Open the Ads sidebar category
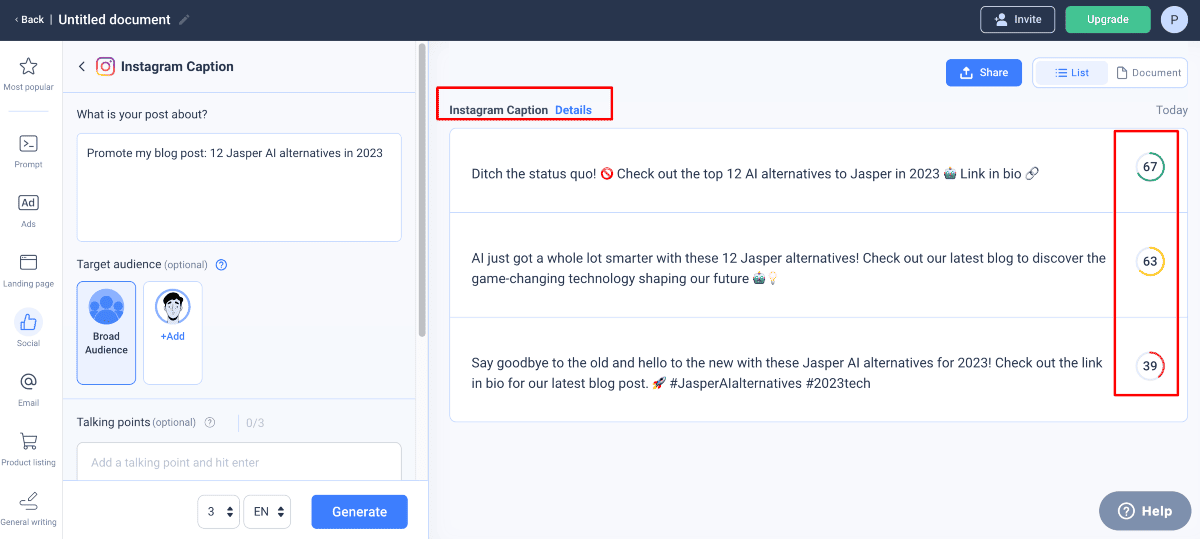 point(28,203)
